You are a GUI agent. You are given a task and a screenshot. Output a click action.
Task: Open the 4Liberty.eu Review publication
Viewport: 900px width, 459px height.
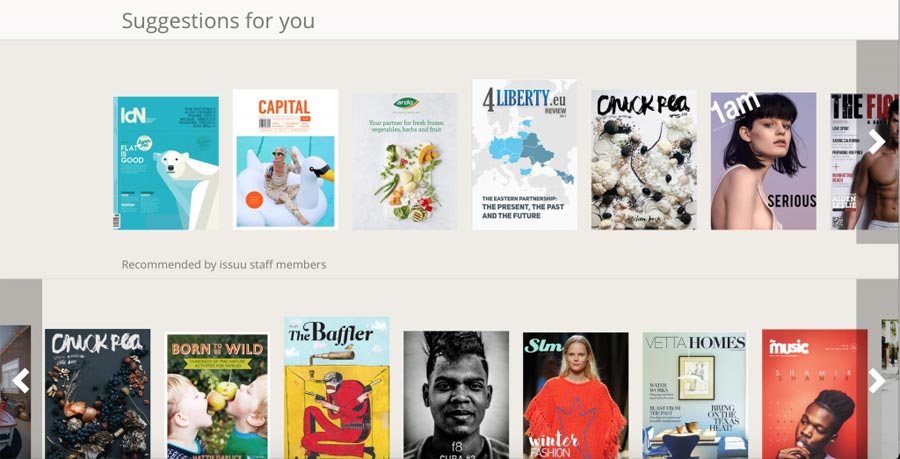point(525,154)
